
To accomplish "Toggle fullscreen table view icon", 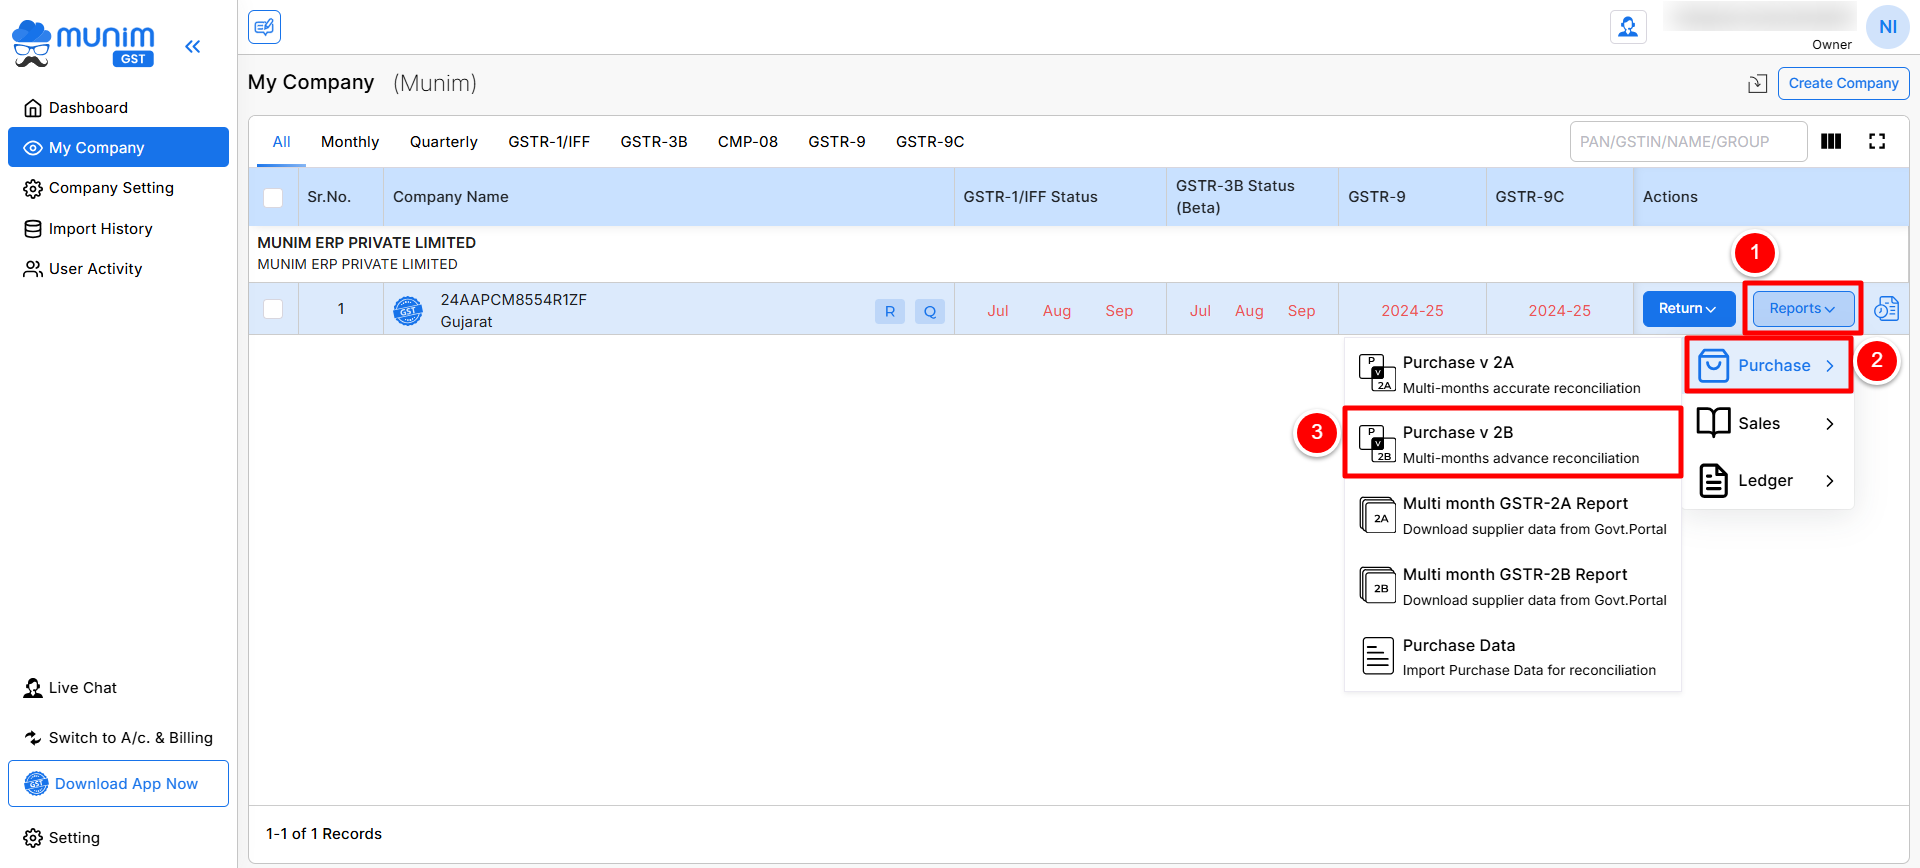I will click(x=1877, y=141).
